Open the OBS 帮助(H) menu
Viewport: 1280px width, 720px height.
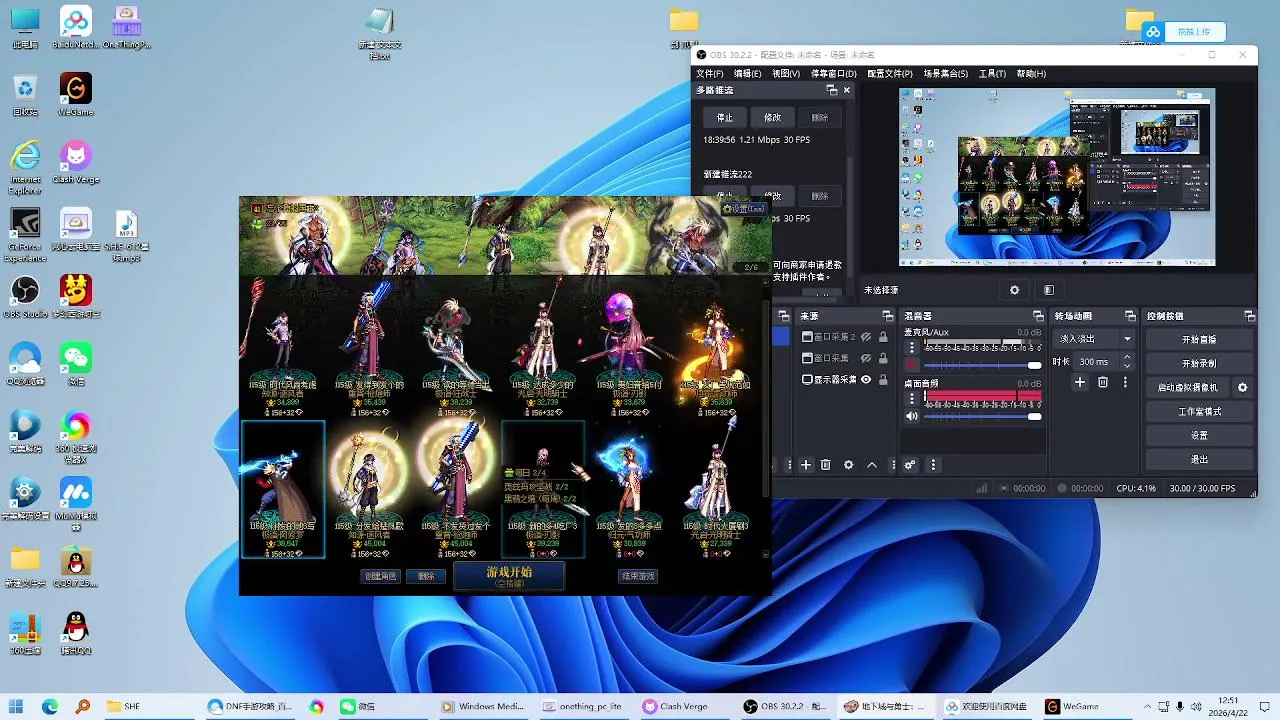click(x=1031, y=73)
